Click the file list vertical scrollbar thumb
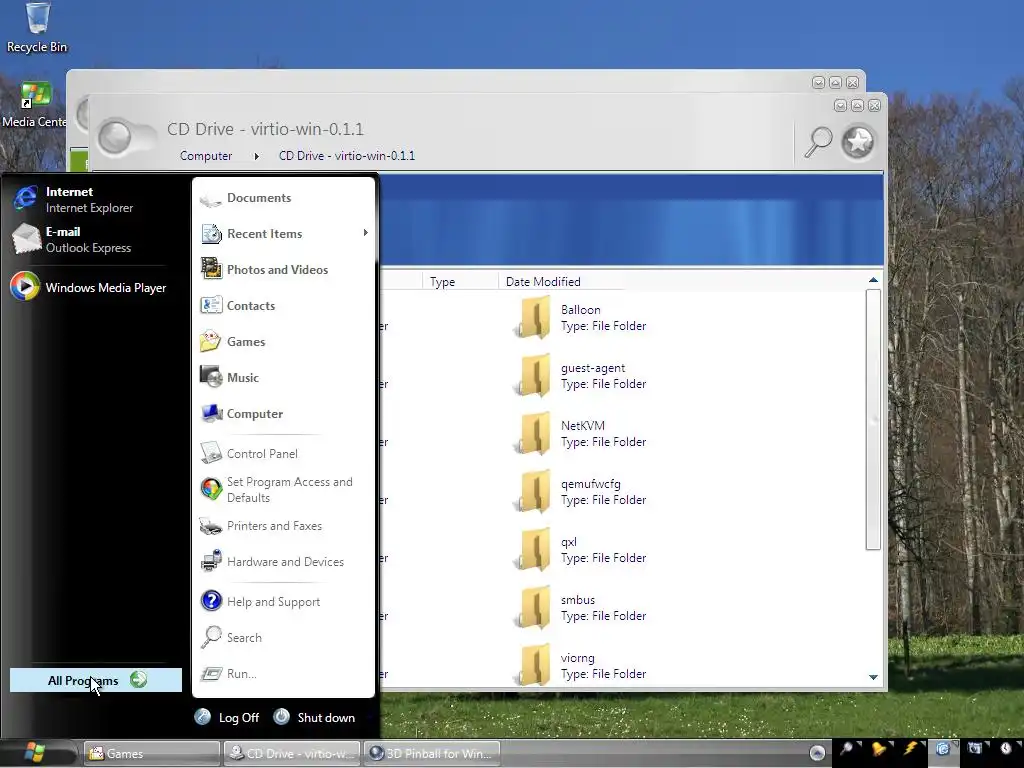The height and width of the screenshot is (768, 1024). (x=873, y=420)
